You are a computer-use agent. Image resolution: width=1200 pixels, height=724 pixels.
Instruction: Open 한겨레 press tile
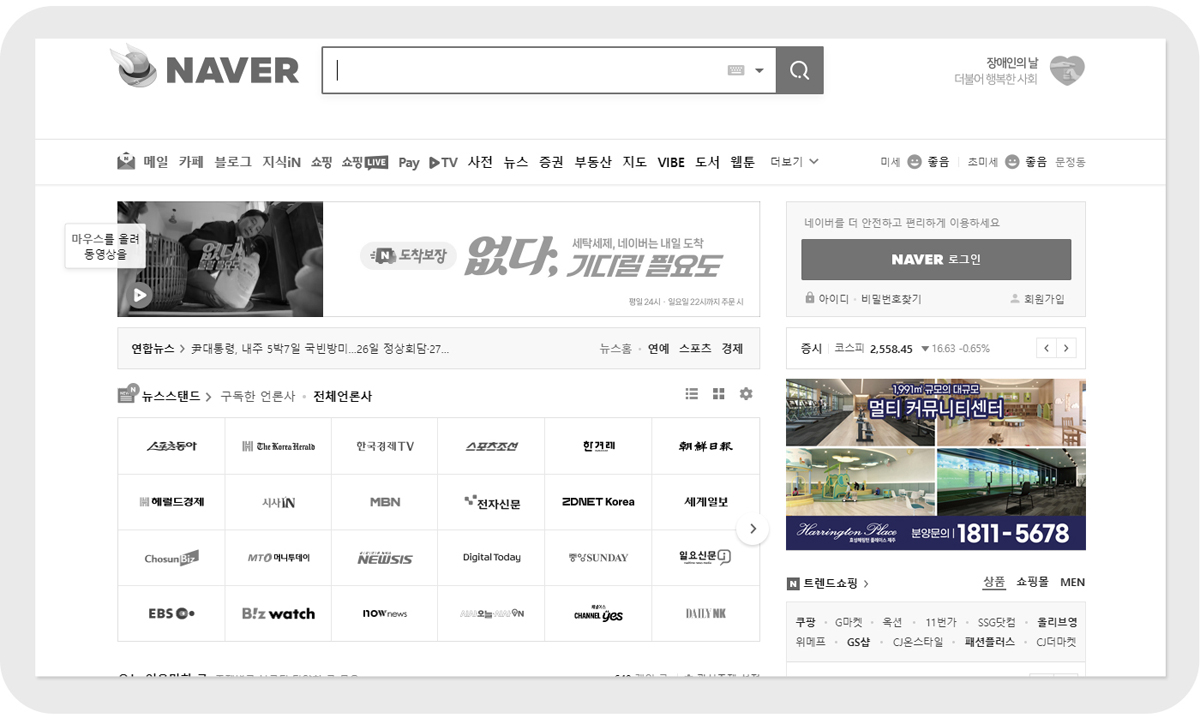[599, 446]
